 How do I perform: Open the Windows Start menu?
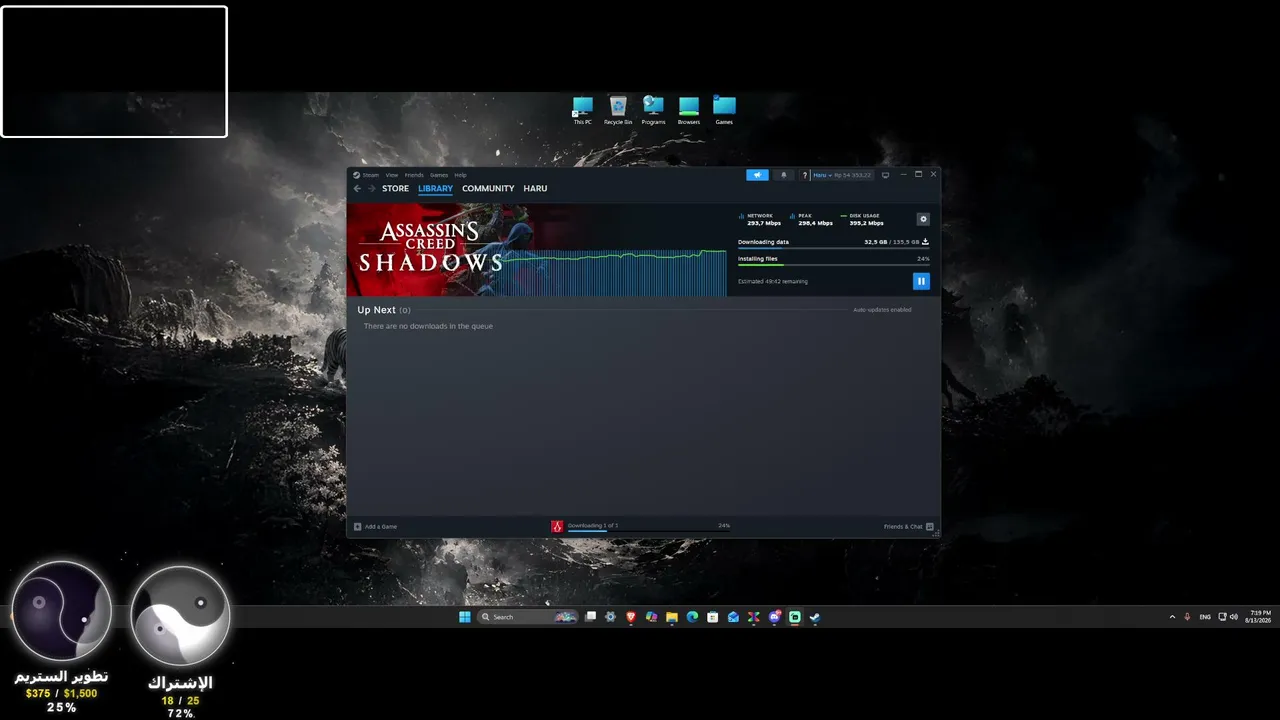(465, 617)
